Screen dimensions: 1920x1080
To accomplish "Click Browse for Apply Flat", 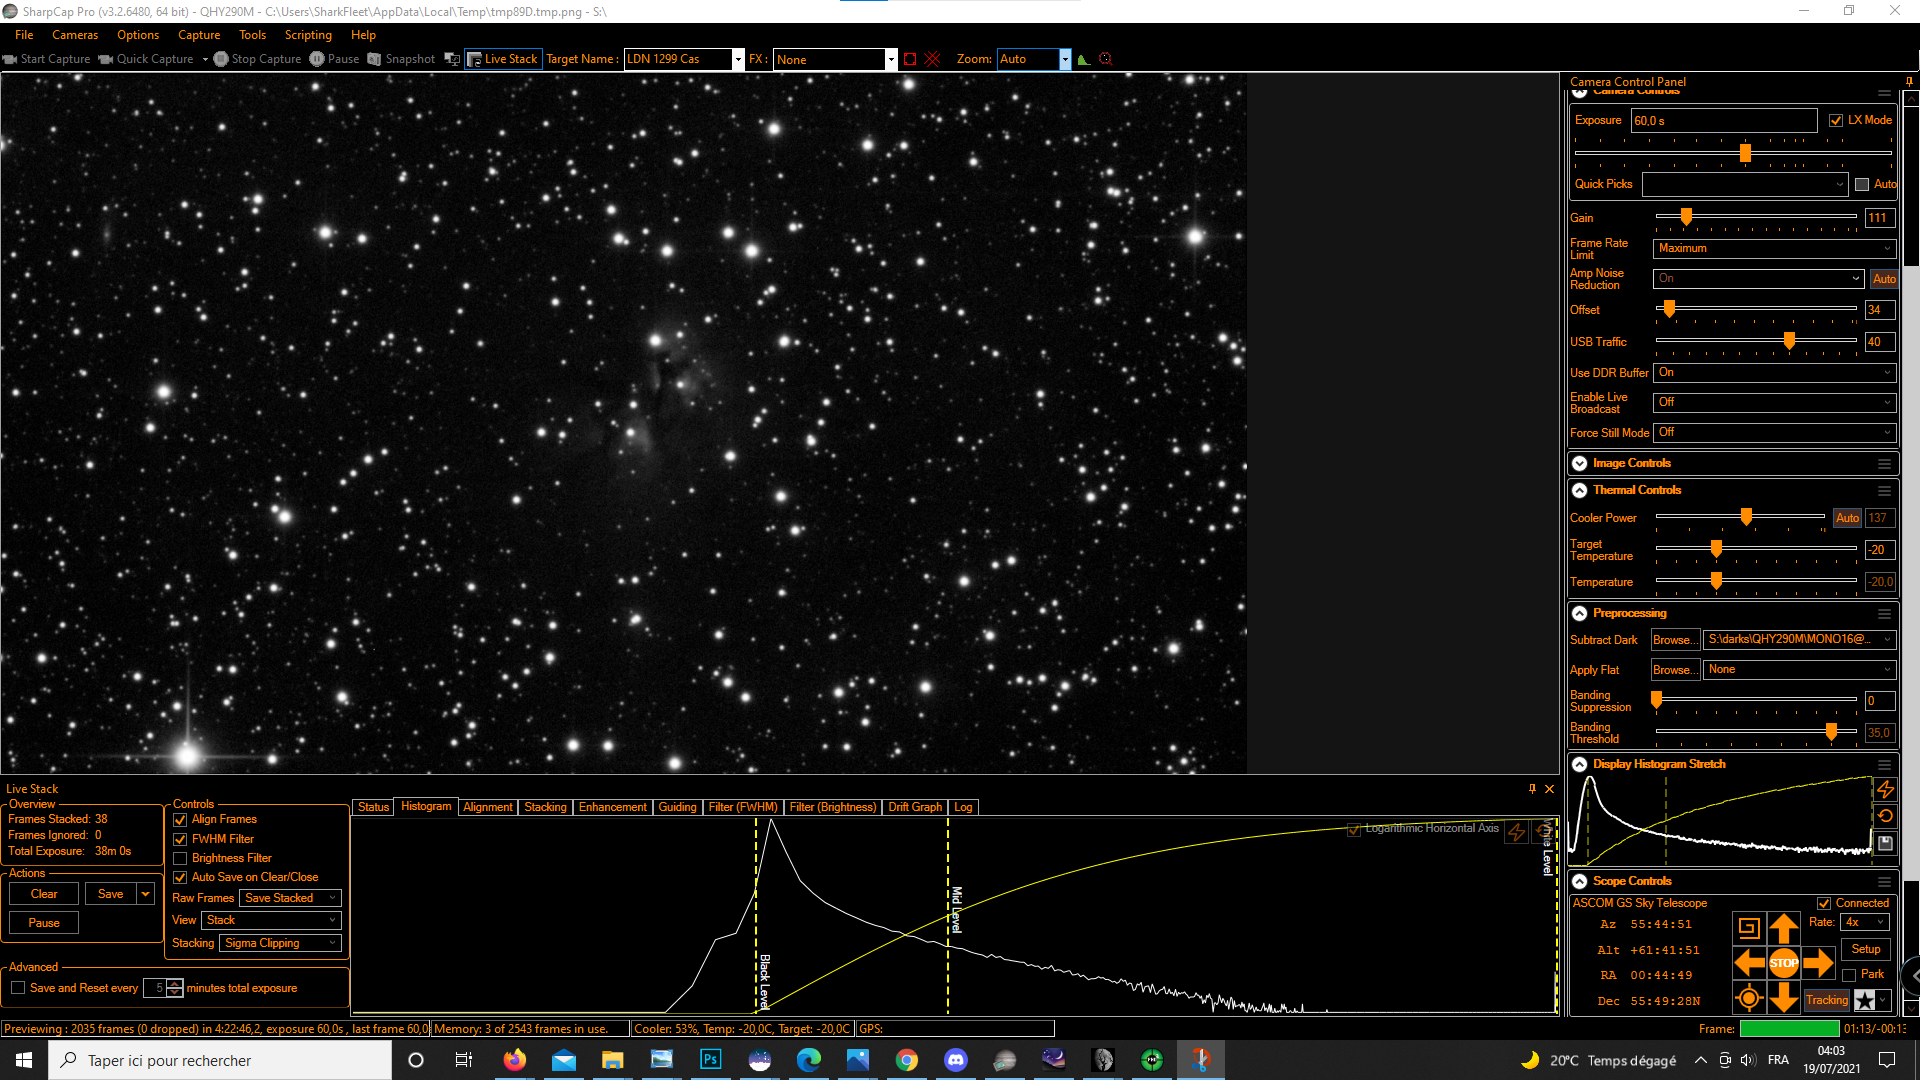I will [1675, 670].
